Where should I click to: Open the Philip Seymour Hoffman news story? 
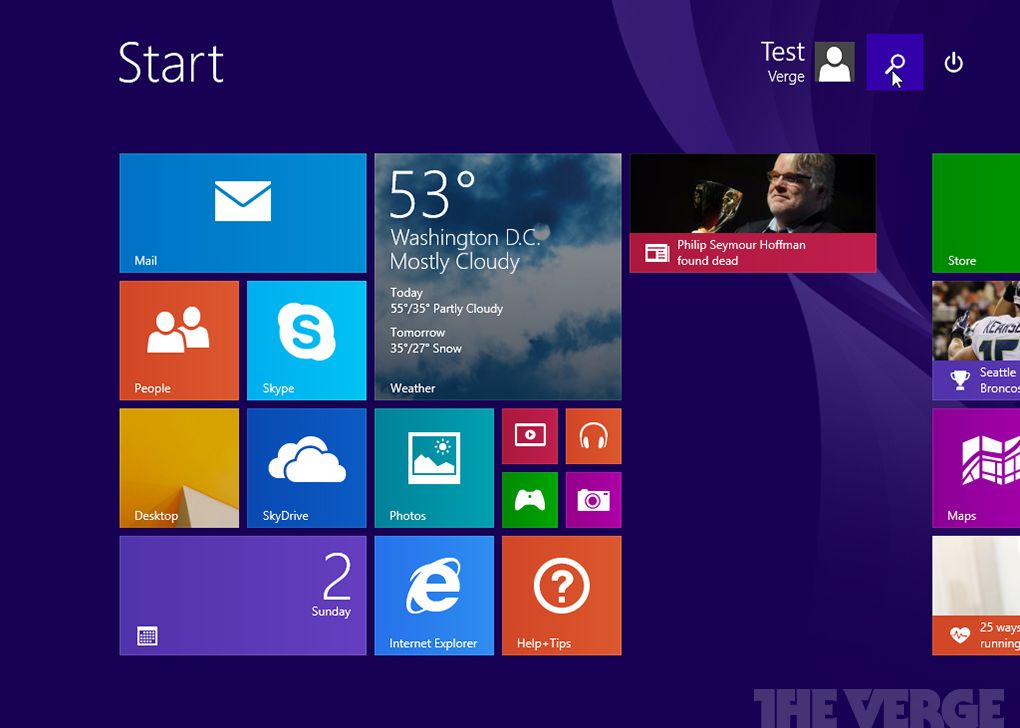(752, 212)
